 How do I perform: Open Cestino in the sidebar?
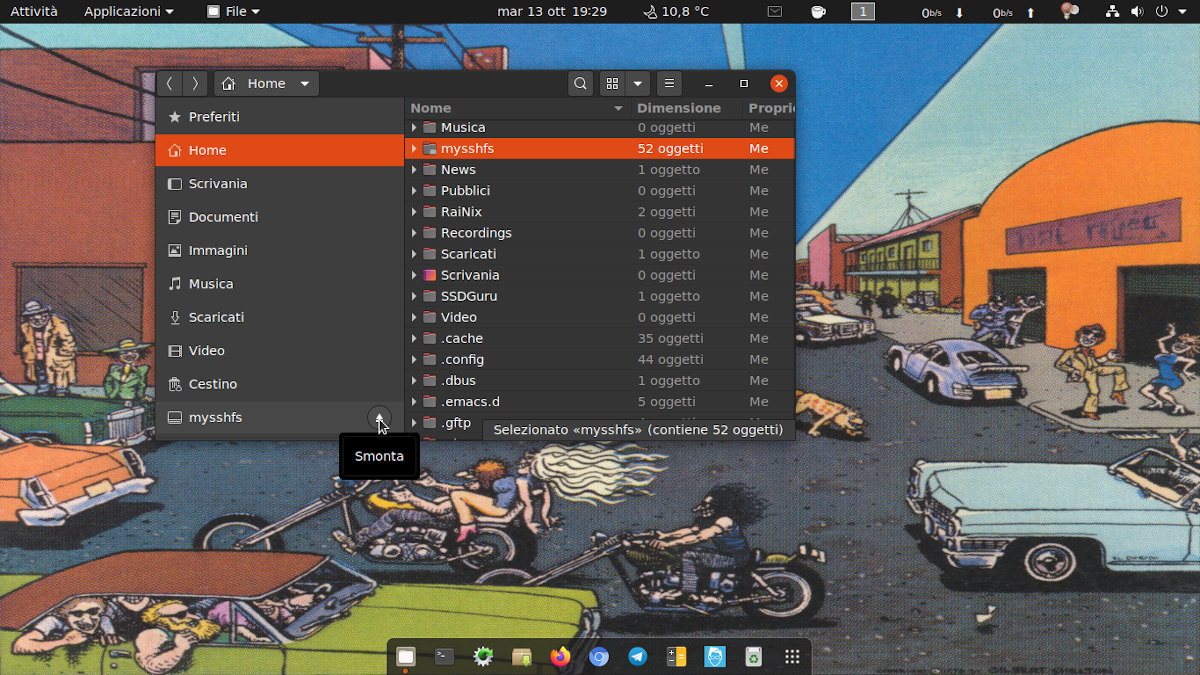(x=279, y=384)
